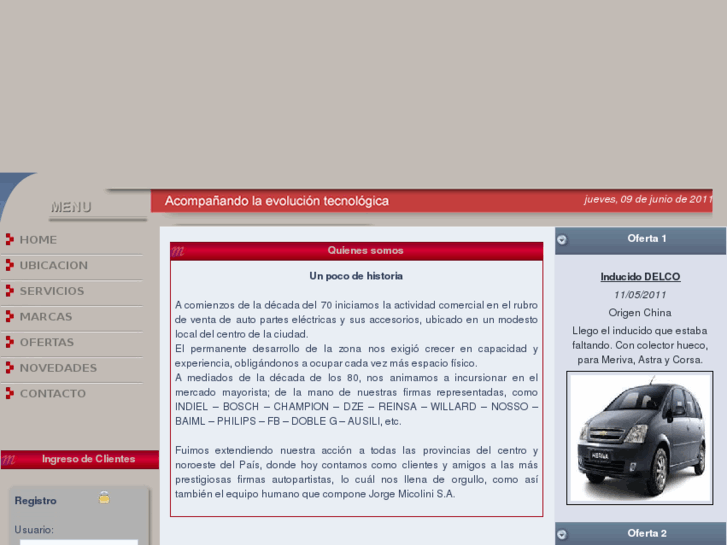Click the 'Ingreso de Clientes' header
Screen dimensions: 727x545
click(80, 459)
